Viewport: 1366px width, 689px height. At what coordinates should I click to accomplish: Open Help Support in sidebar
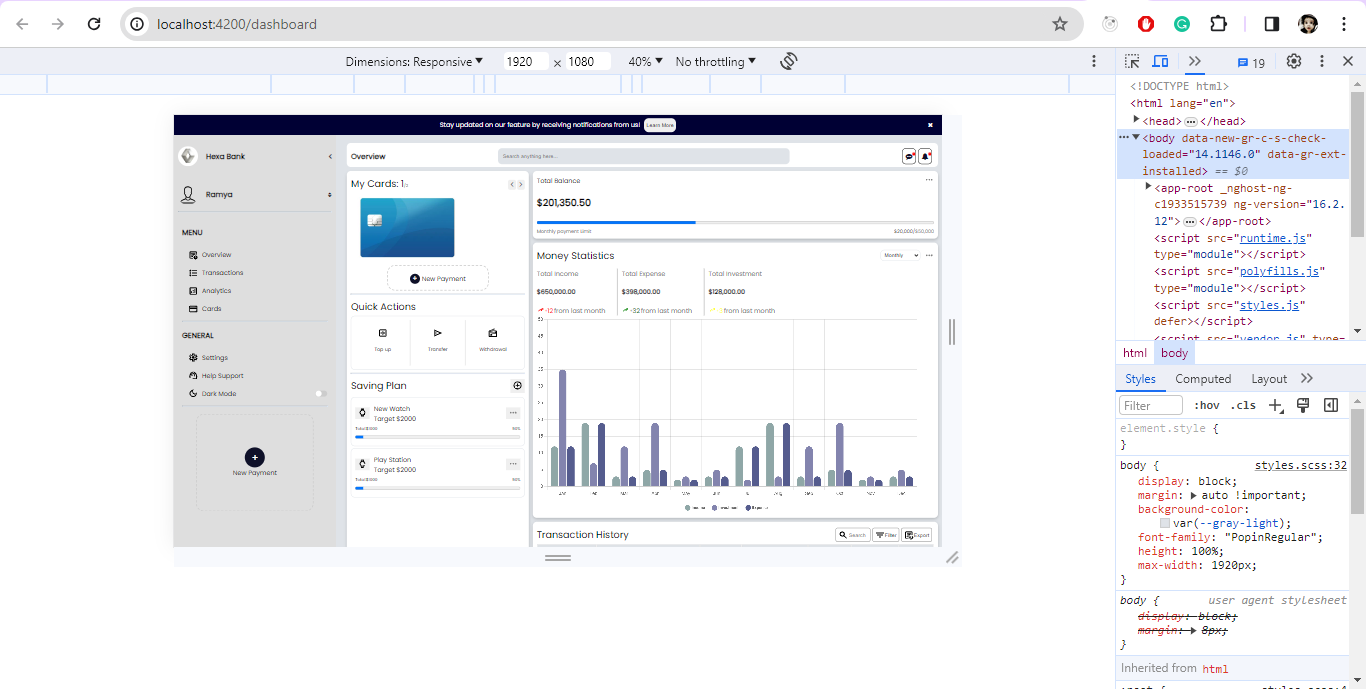[216, 375]
